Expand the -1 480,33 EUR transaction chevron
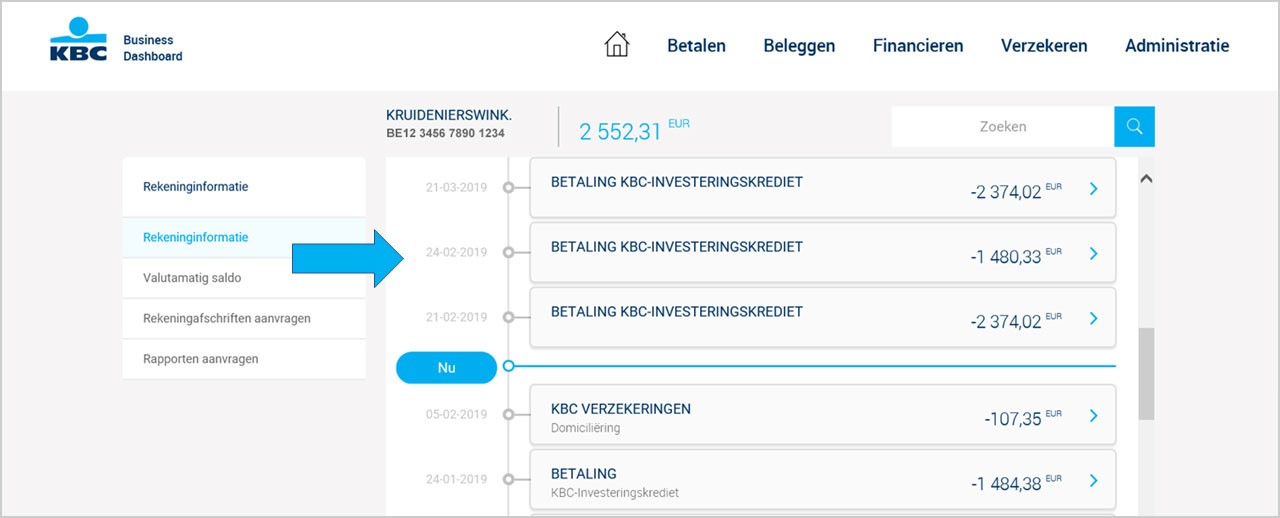1280x518 pixels. coord(1093,254)
